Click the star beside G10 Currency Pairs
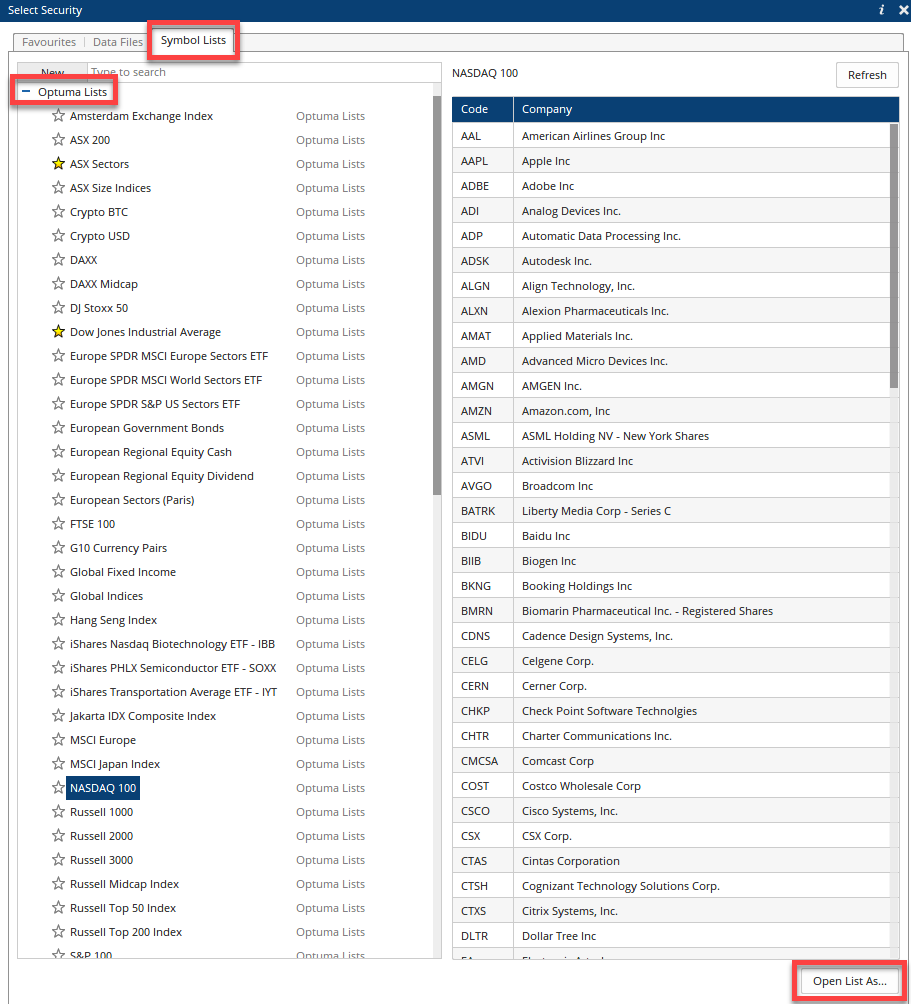 click(58, 548)
